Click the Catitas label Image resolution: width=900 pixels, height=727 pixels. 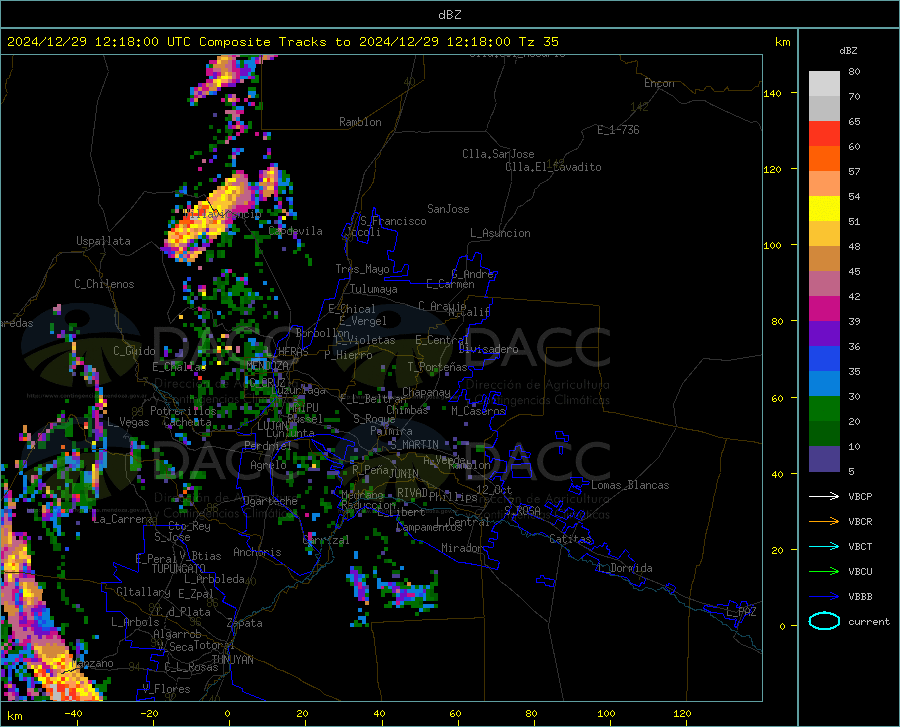570,539
